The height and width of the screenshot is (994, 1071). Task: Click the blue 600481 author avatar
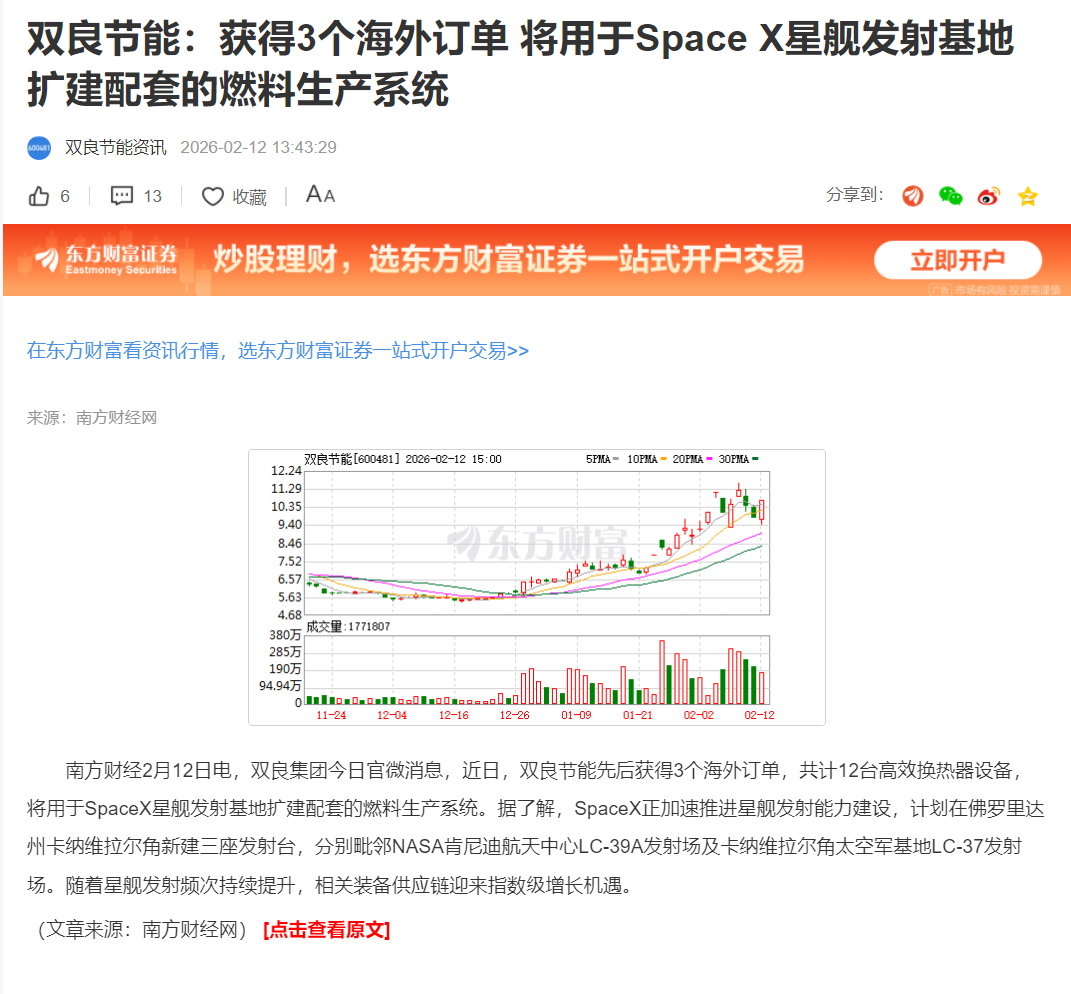pyautogui.click(x=39, y=148)
